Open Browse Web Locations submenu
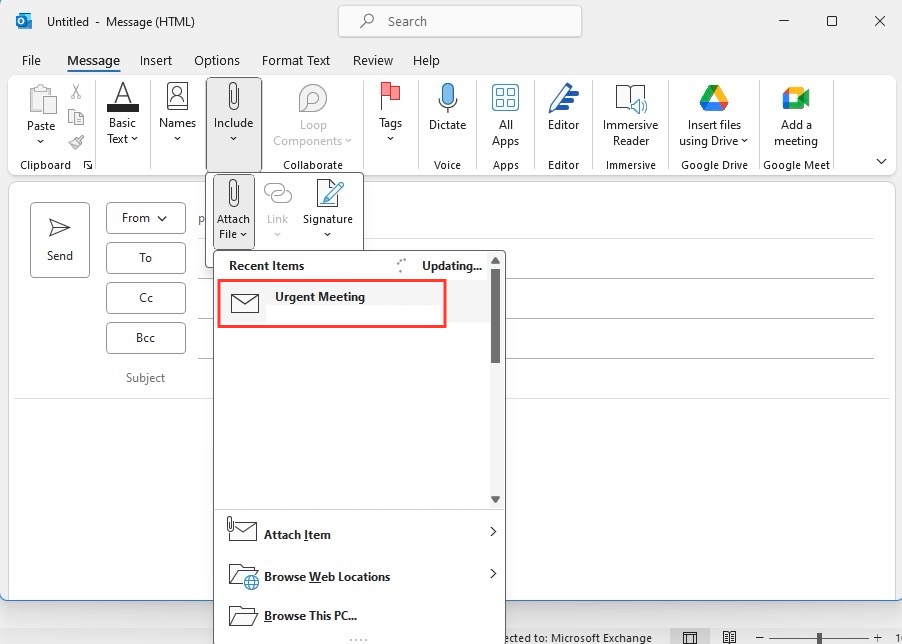This screenshot has height=644, width=902. 360,576
